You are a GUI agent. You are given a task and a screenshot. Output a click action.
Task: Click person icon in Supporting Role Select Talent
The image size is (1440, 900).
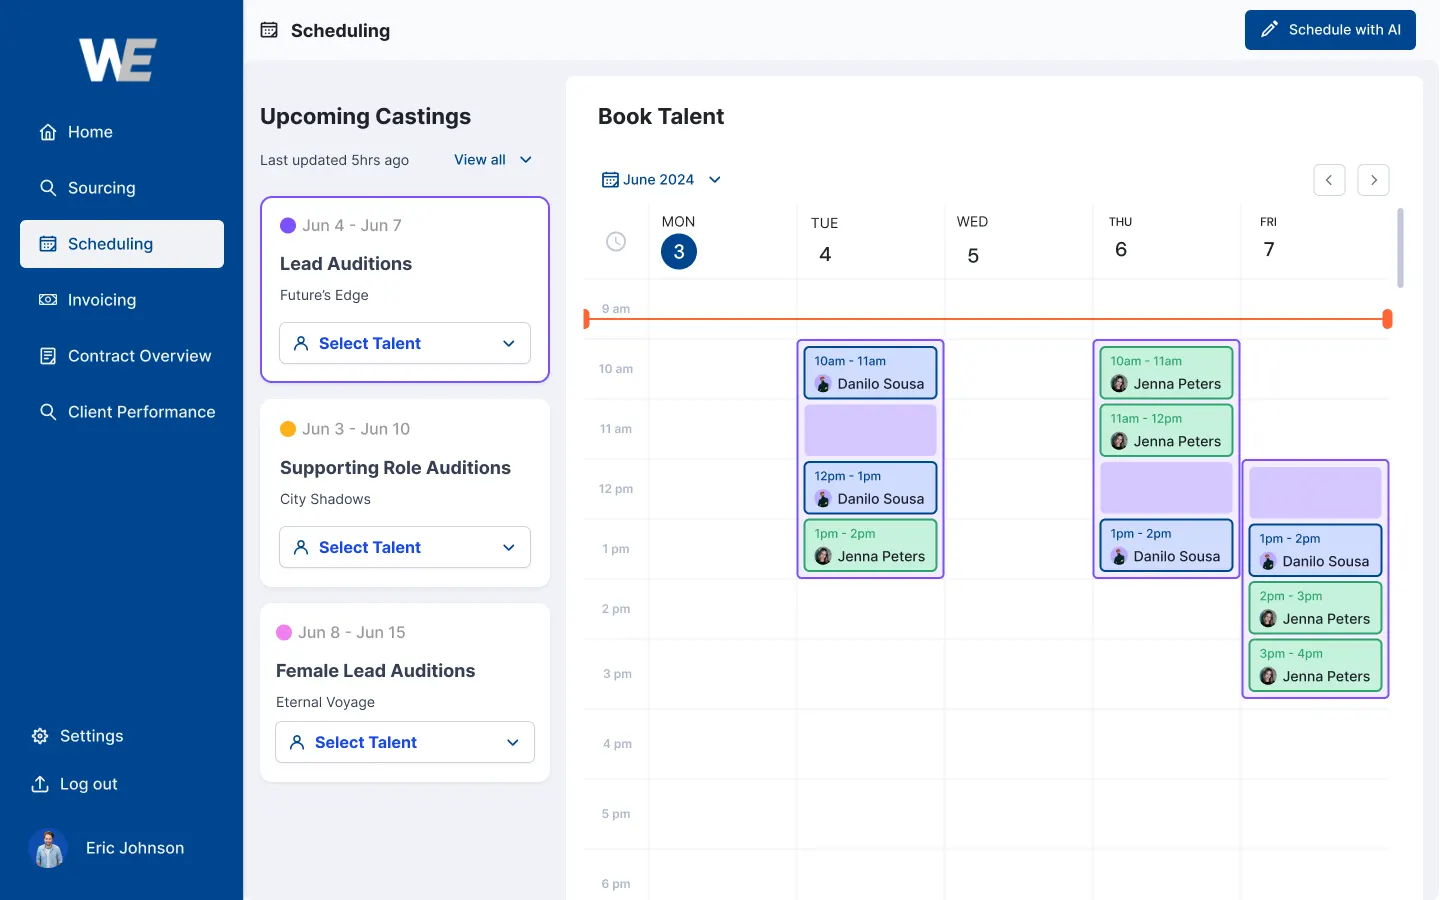(301, 547)
